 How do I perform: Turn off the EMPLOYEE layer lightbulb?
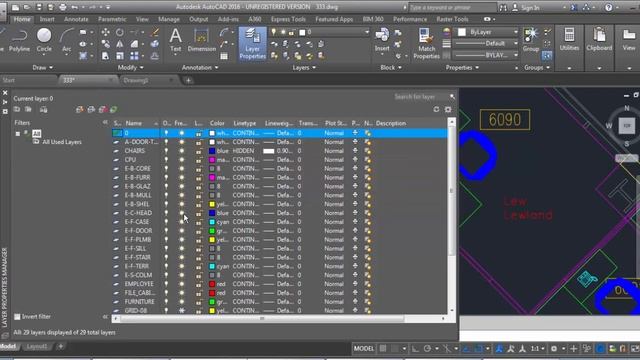click(166, 284)
